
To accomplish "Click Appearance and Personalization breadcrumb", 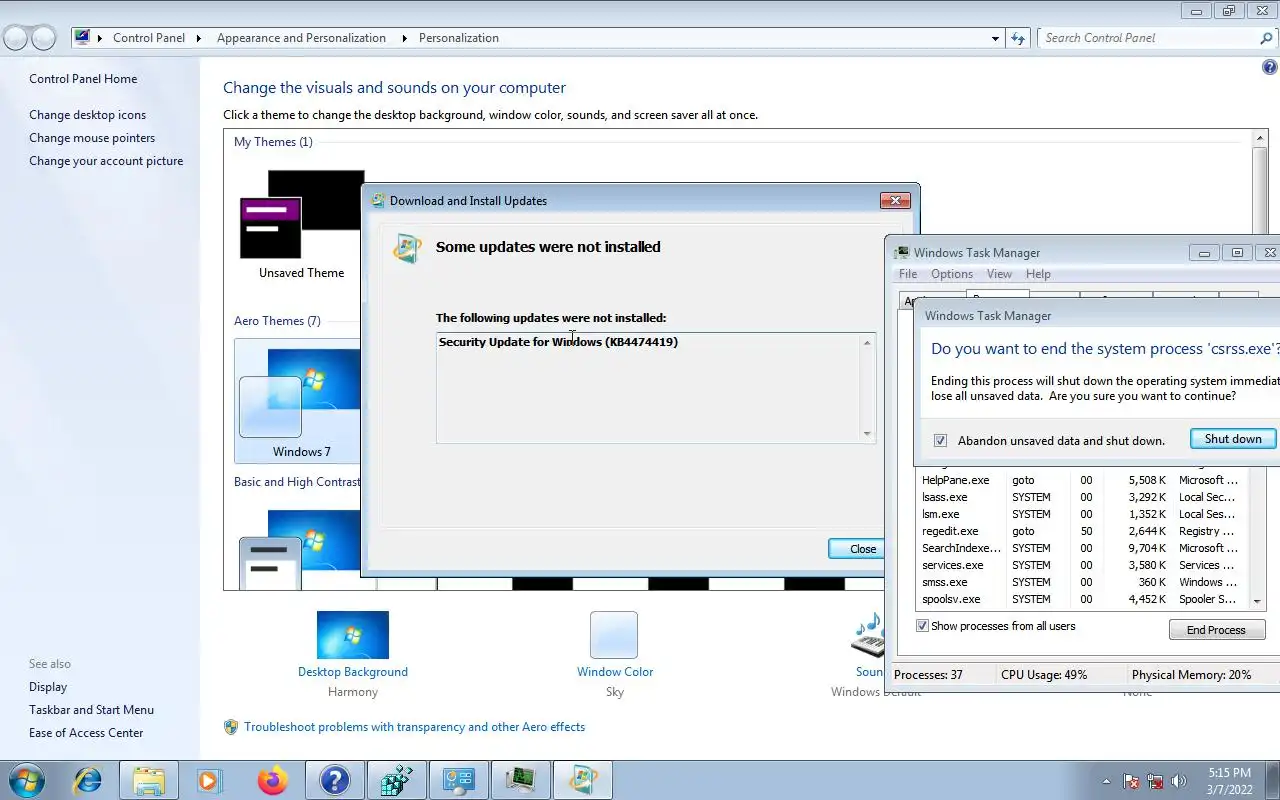I will pos(301,38).
